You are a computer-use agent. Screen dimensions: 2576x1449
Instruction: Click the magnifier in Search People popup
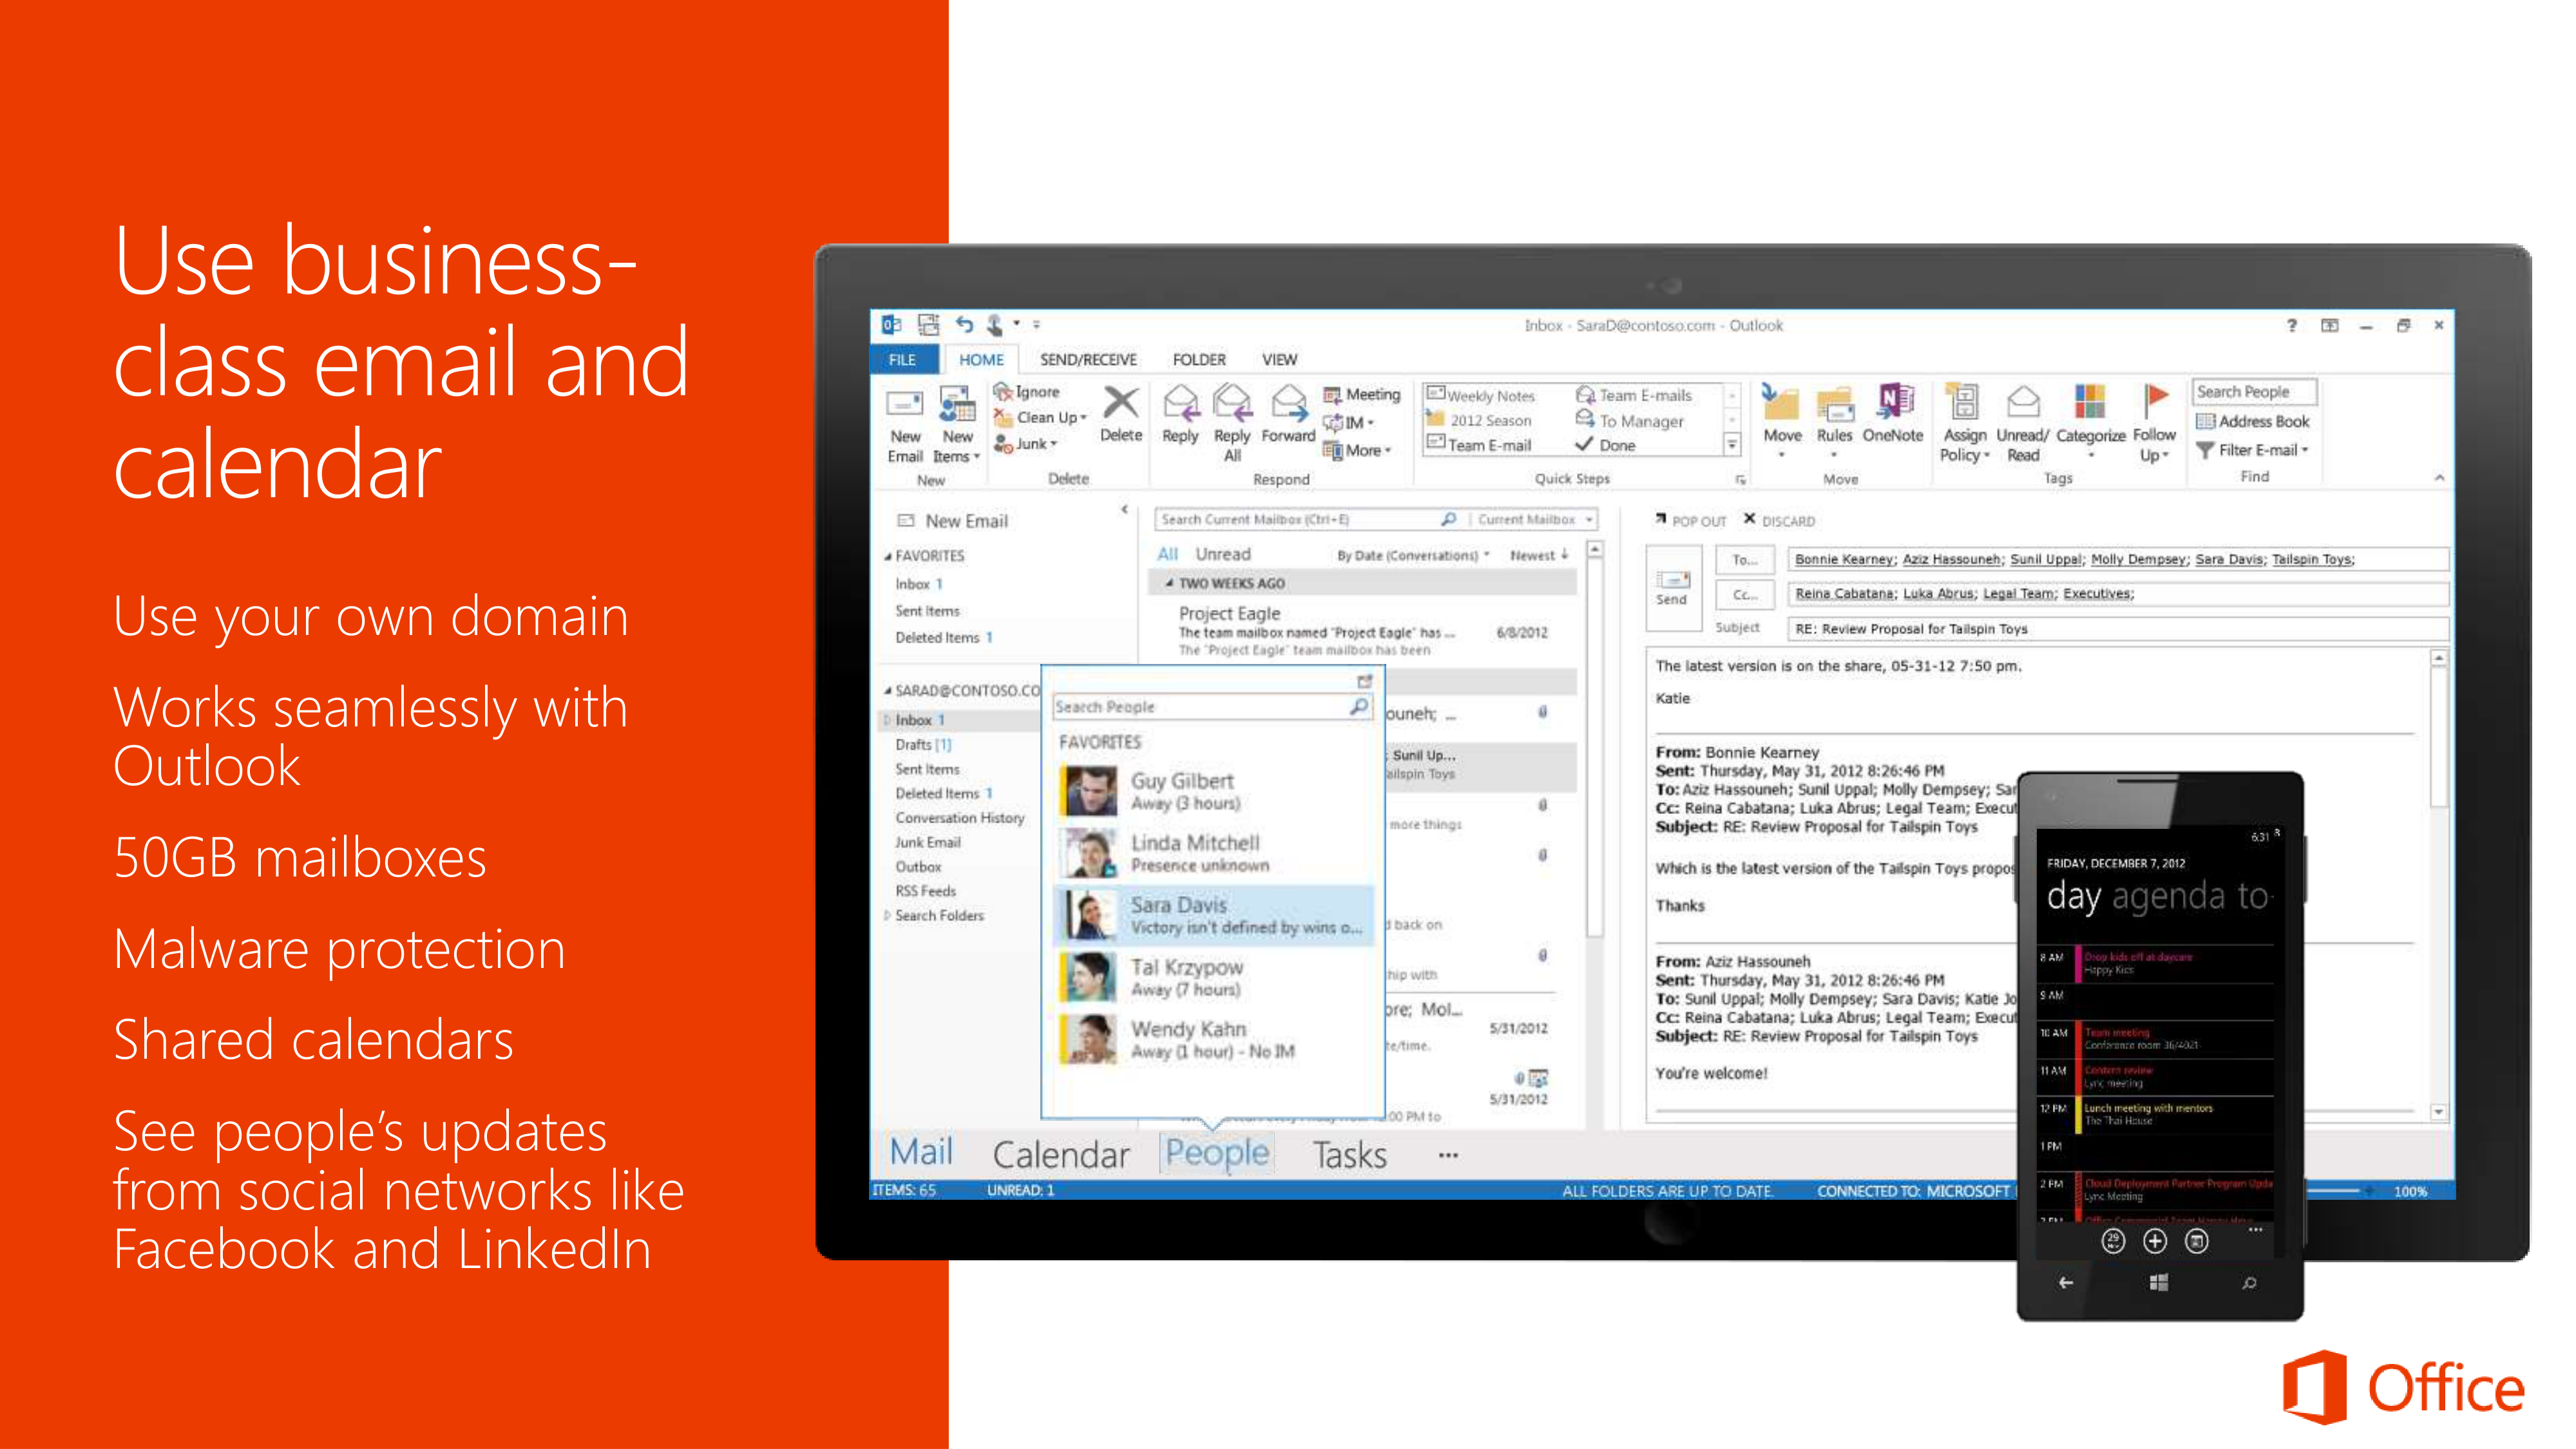pos(1359,707)
